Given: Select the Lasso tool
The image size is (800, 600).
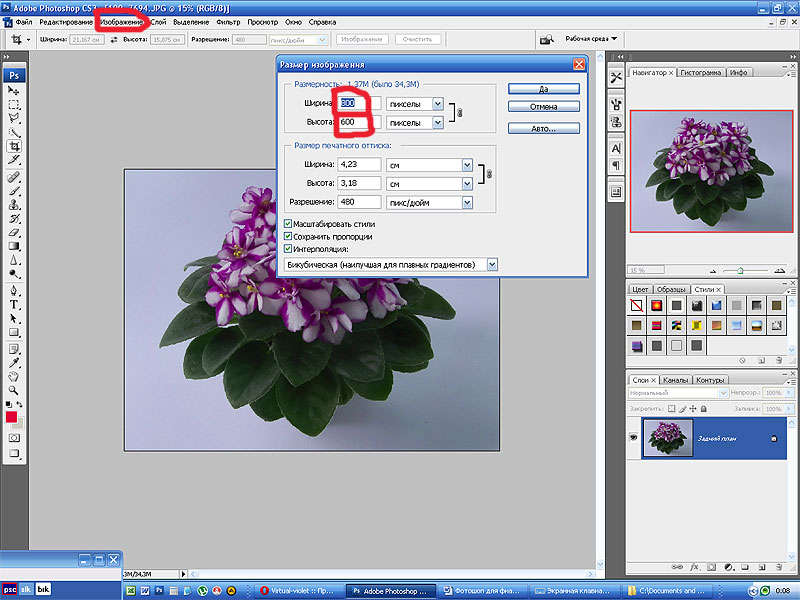Looking at the screenshot, I should pyautogui.click(x=15, y=118).
